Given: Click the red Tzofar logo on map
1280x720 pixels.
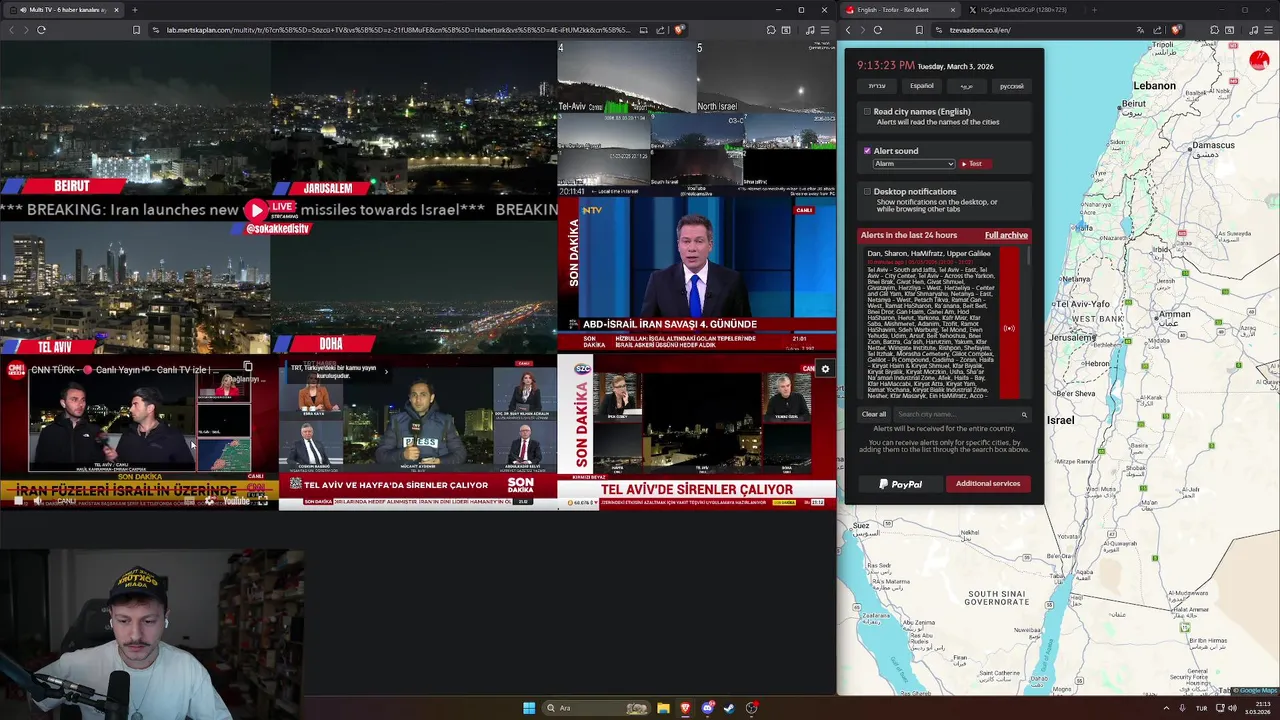Looking at the screenshot, I should 1259,61.
